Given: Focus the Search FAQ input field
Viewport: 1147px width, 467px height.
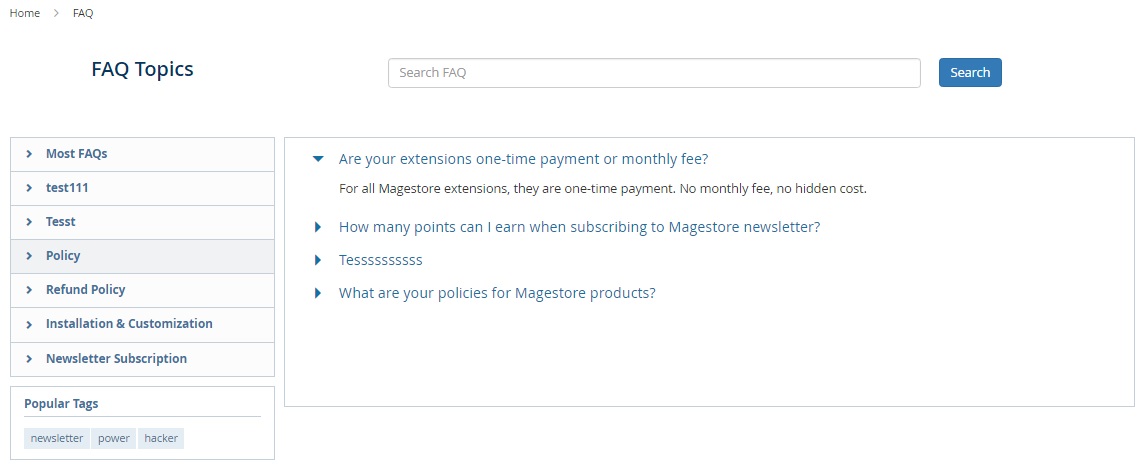Looking at the screenshot, I should pyautogui.click(x=654, y=73).
